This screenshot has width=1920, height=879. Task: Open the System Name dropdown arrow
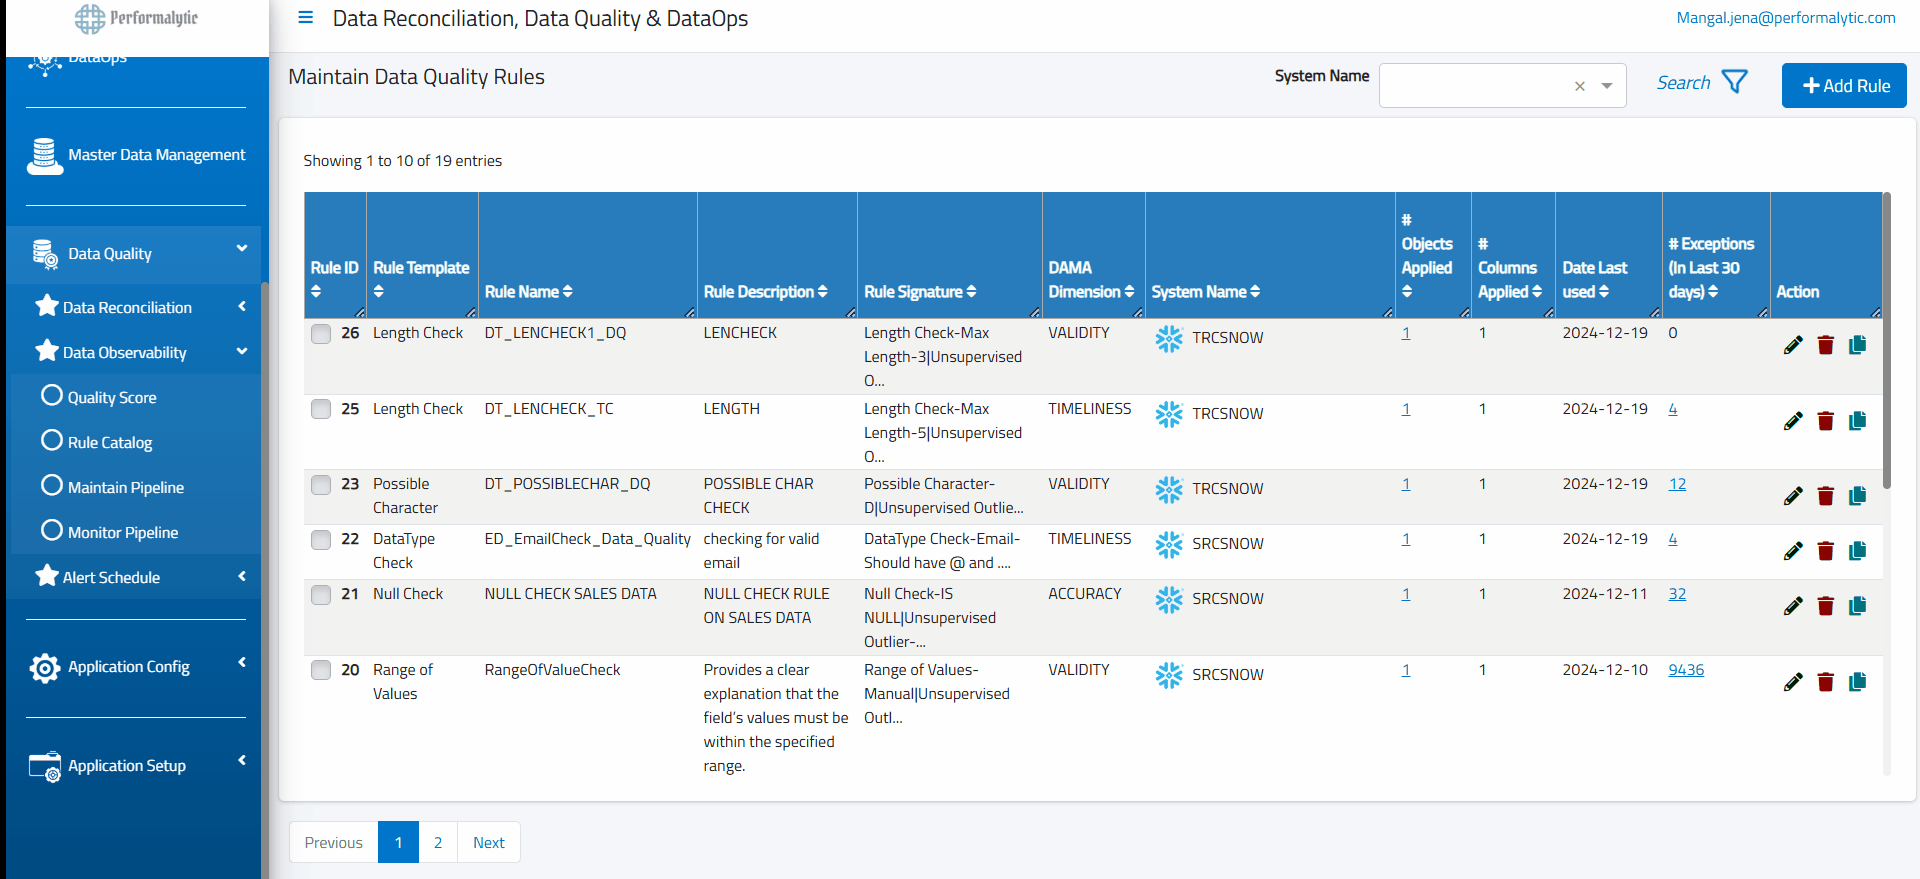tap(1607, 86)
